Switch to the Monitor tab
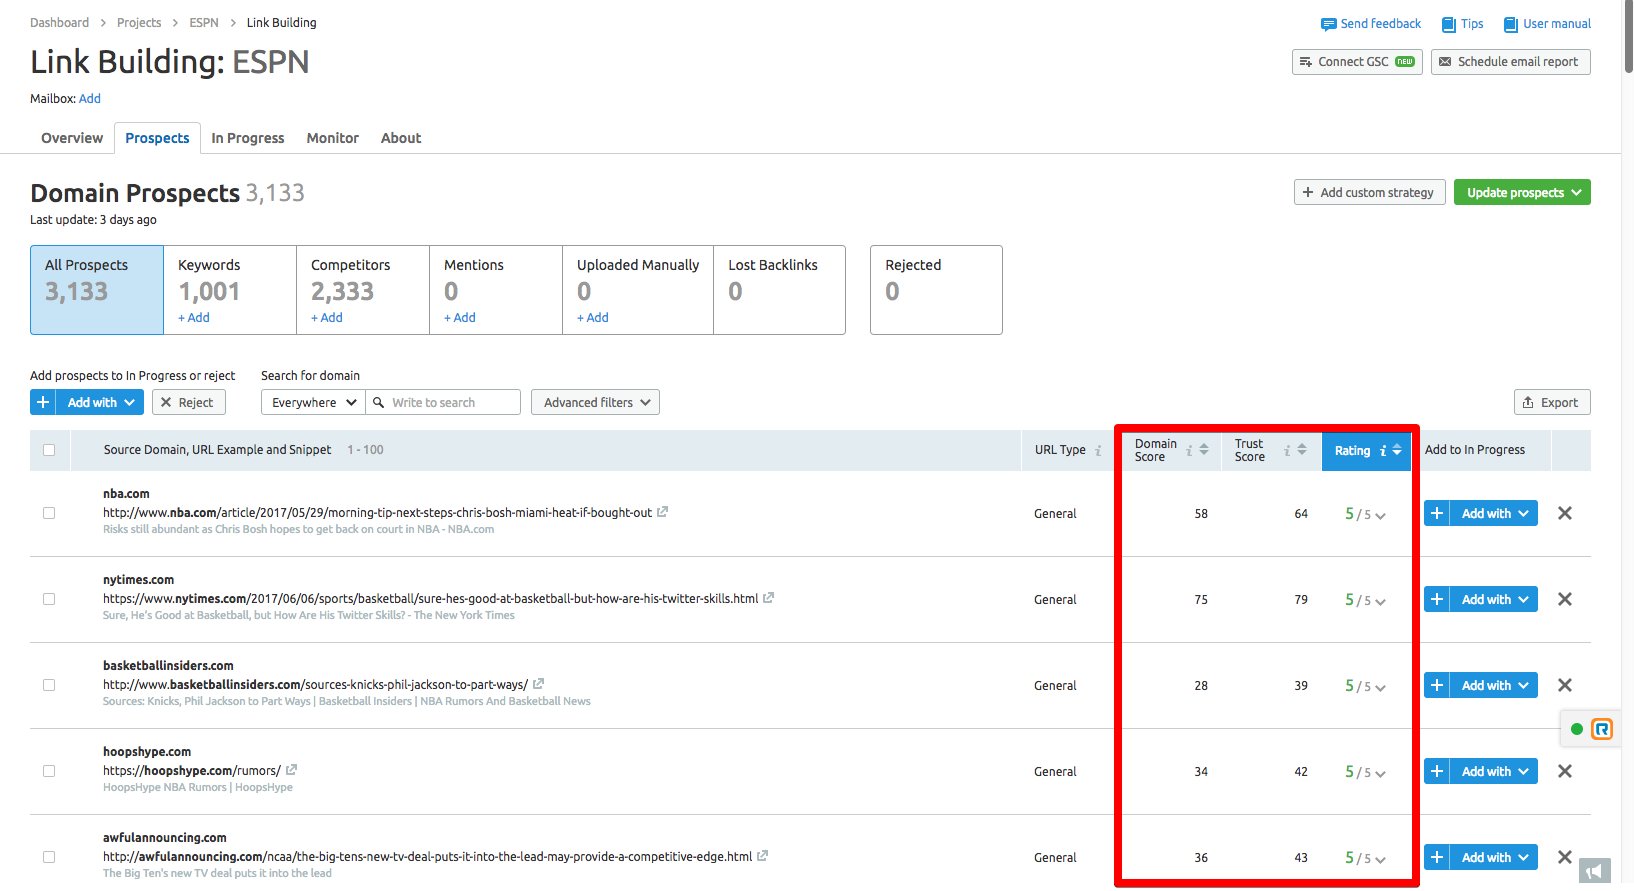This screenshot has width=1634, height=891. pyautogui.click(x=332, y=138)
